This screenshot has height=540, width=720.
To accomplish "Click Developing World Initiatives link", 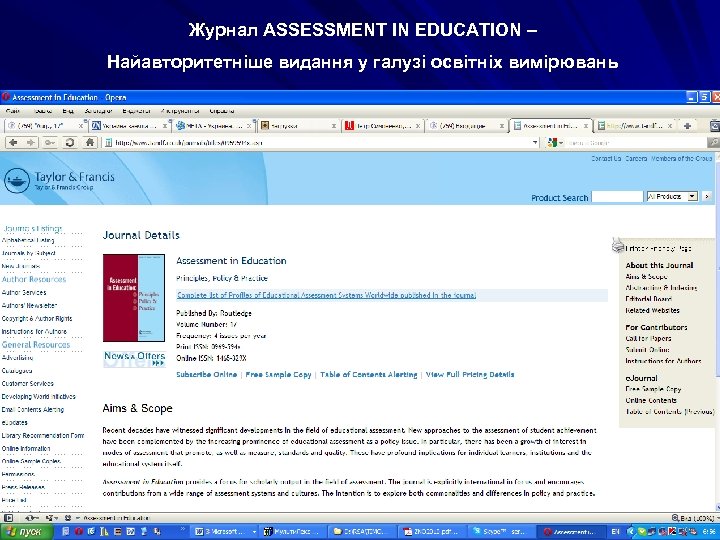I will point(39,397).
